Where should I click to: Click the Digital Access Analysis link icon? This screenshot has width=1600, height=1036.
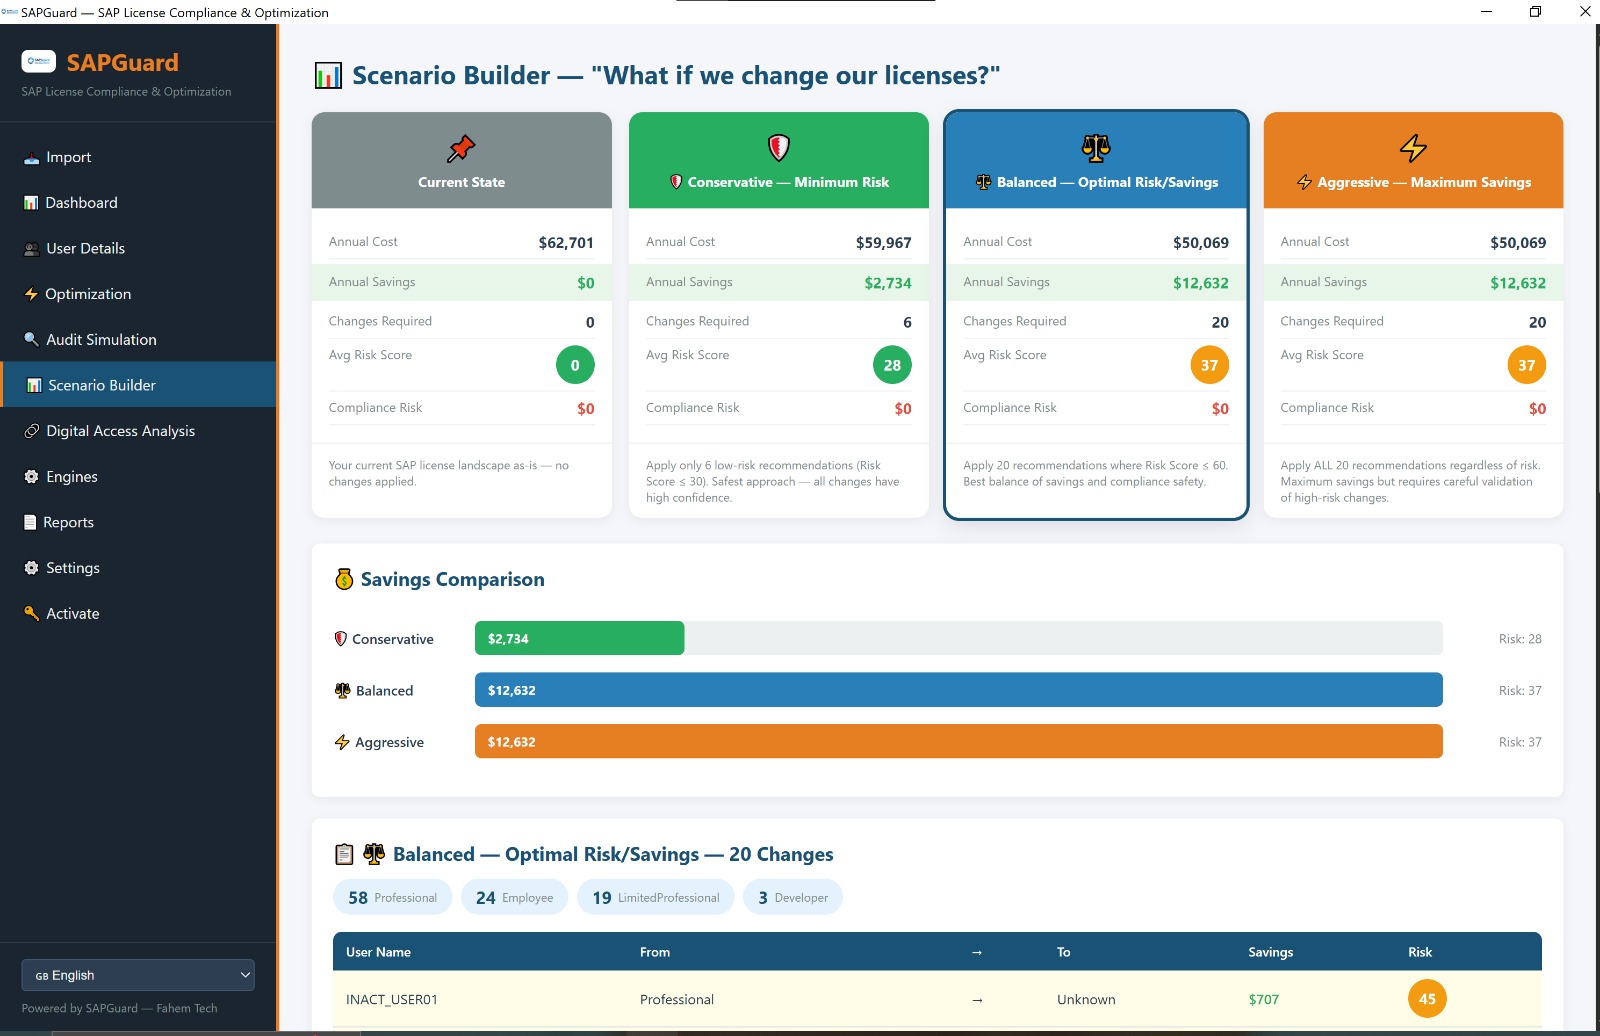[32, 431]
